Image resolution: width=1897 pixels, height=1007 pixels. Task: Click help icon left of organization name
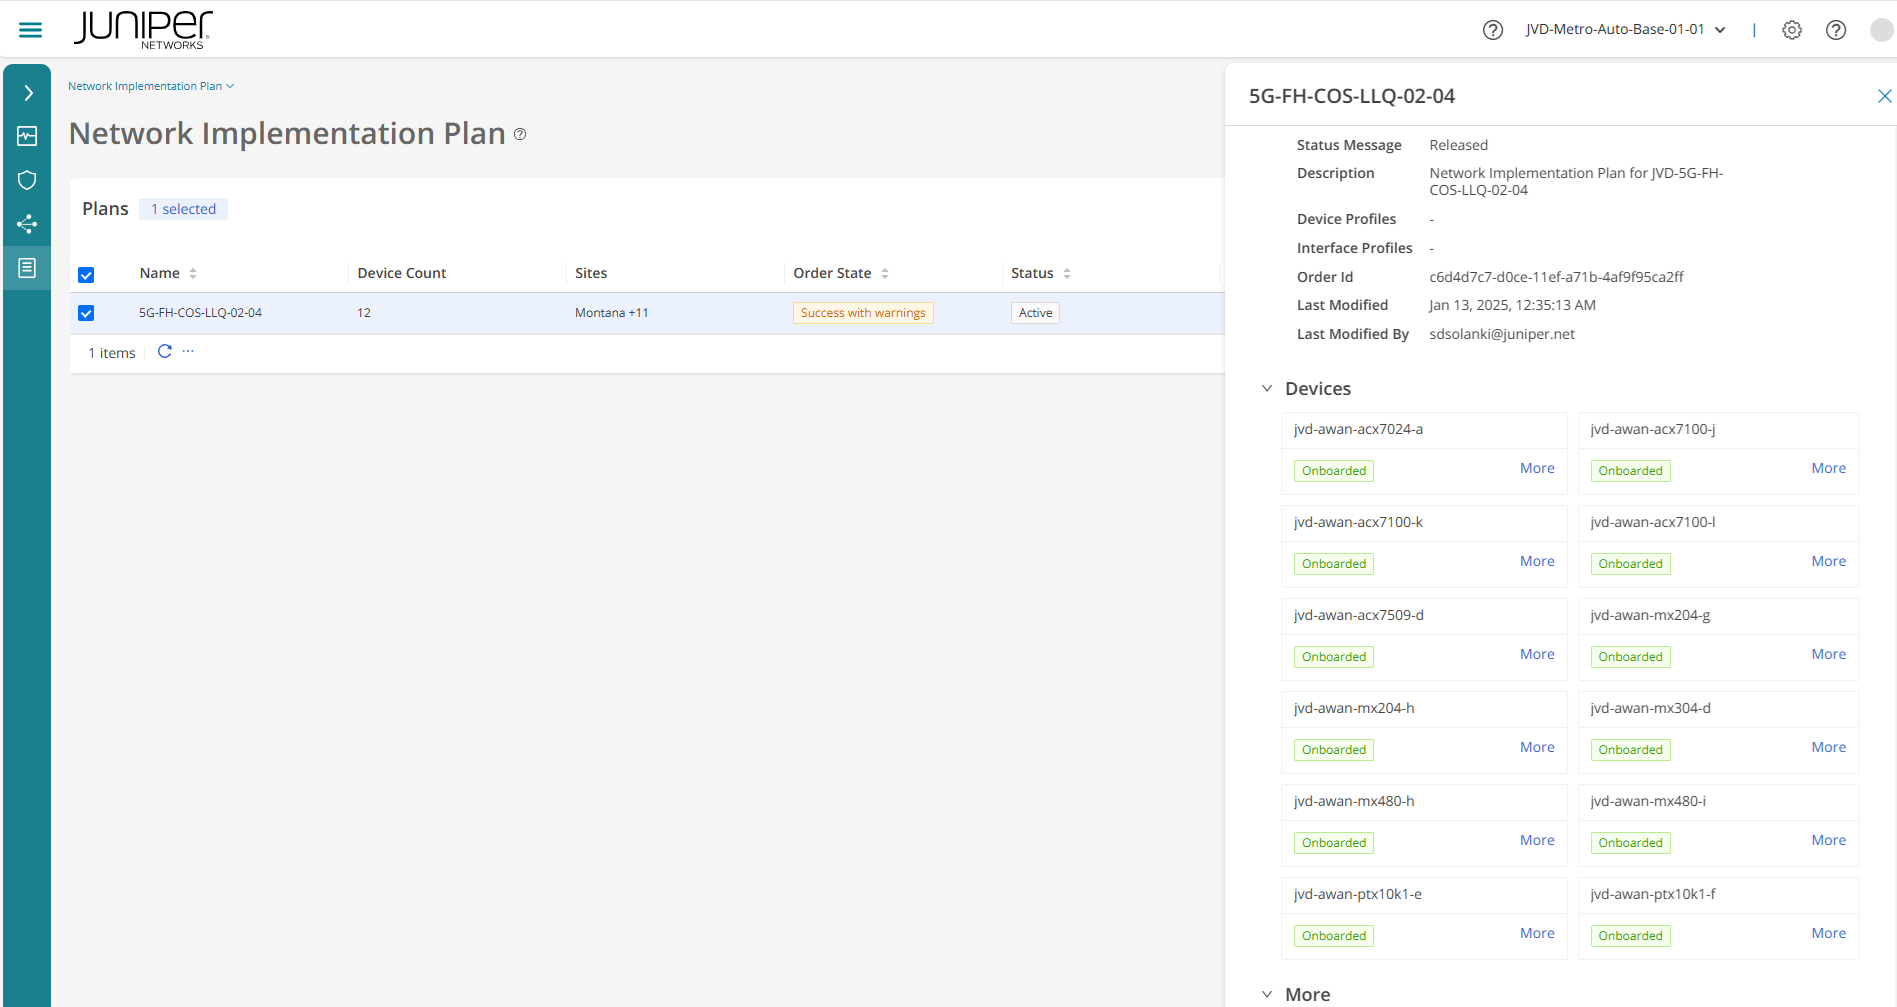1493,30
